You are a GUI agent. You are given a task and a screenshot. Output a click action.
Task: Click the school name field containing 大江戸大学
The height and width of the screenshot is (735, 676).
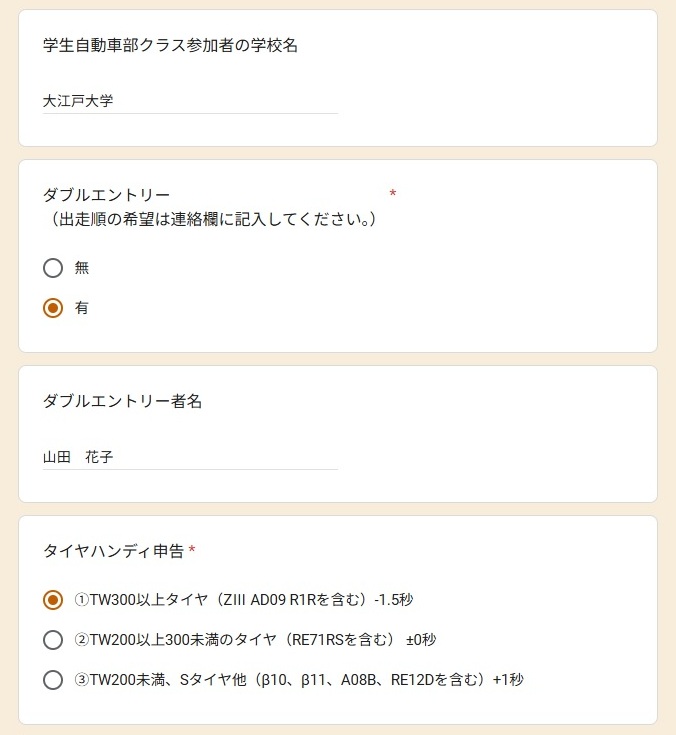[x=190, y=101]
